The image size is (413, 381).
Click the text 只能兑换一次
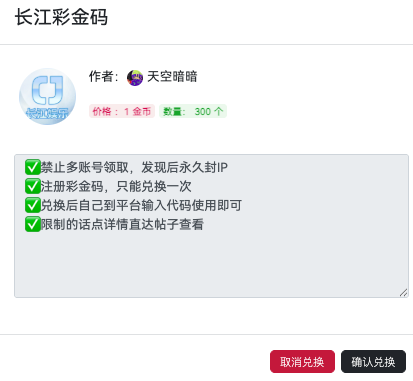[154, 186]
